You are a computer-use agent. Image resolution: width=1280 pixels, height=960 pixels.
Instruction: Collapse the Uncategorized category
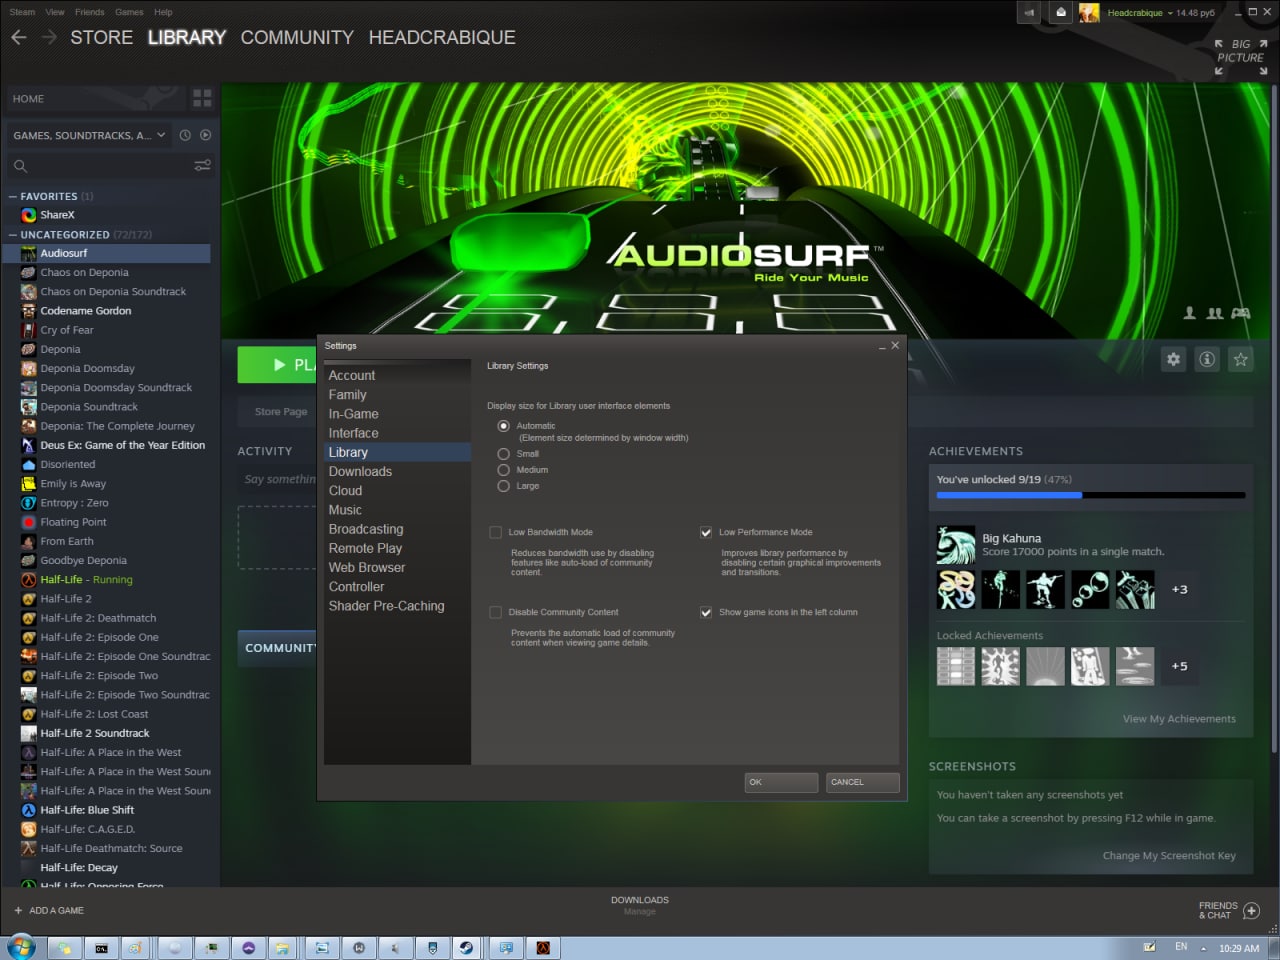tap(13, 235)
